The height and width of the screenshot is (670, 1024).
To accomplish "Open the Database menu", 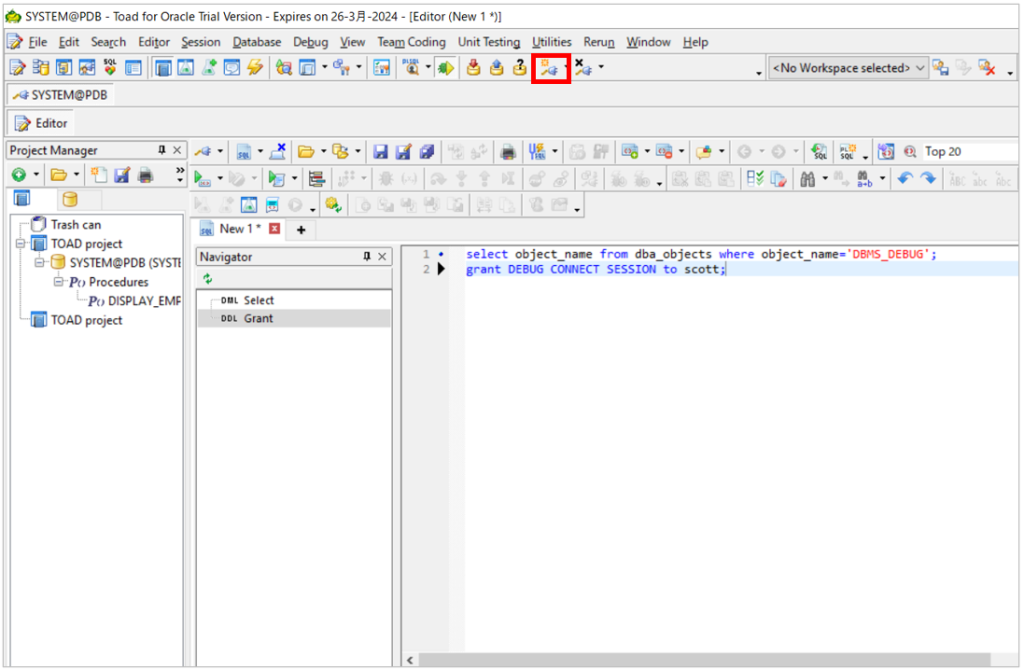I will point(257,42).
